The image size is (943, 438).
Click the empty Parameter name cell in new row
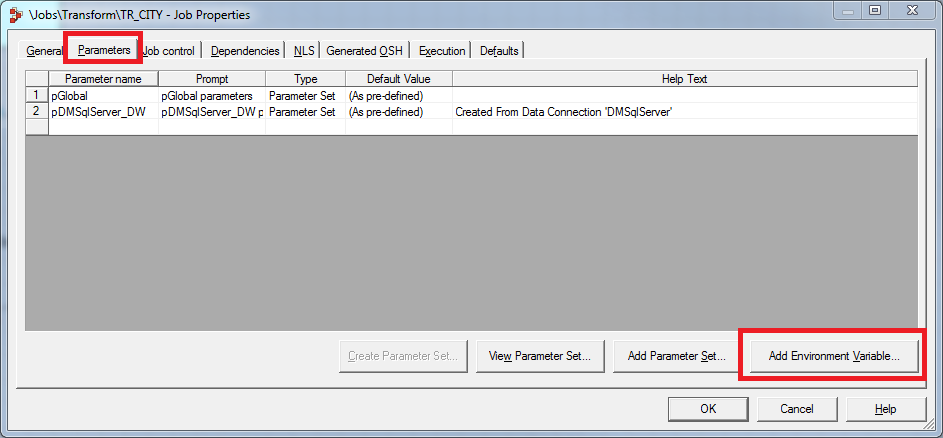click(103, 127)
